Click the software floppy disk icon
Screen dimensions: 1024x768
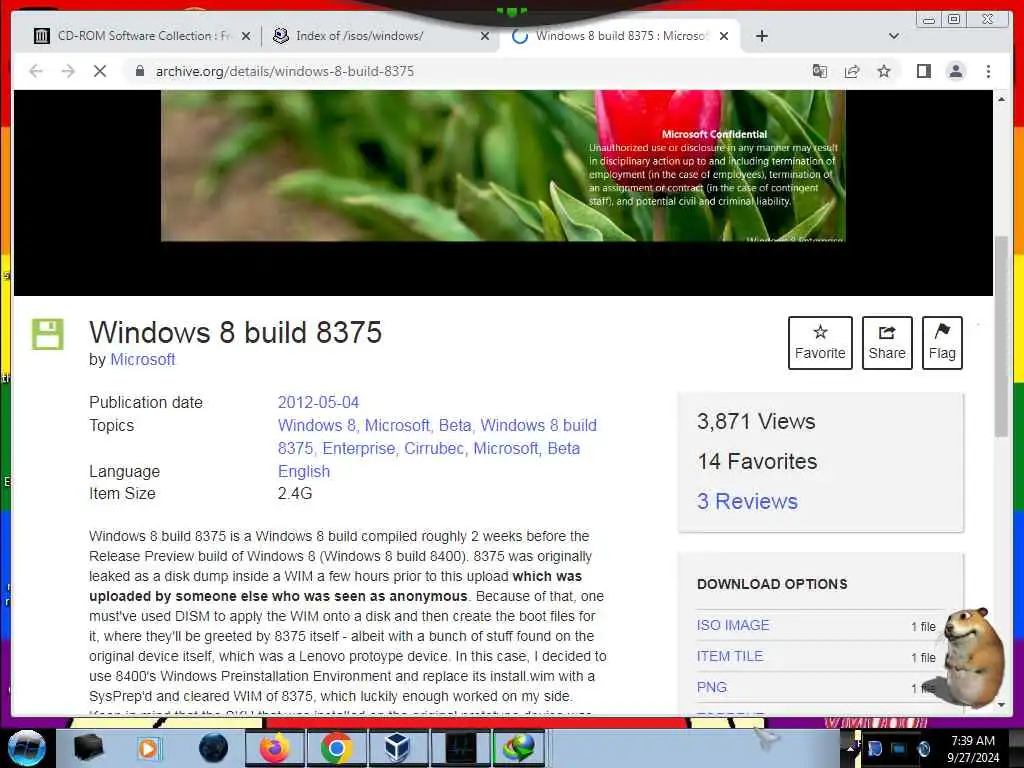coord(48,334)
